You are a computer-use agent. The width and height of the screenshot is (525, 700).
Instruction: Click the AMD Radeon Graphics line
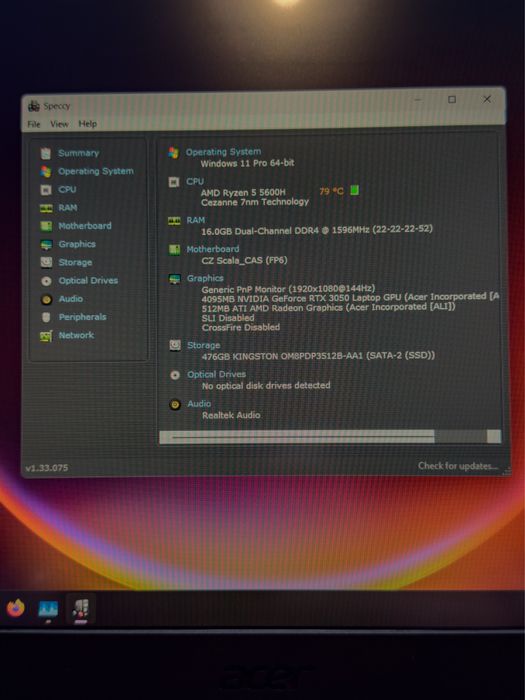(328, 308)
